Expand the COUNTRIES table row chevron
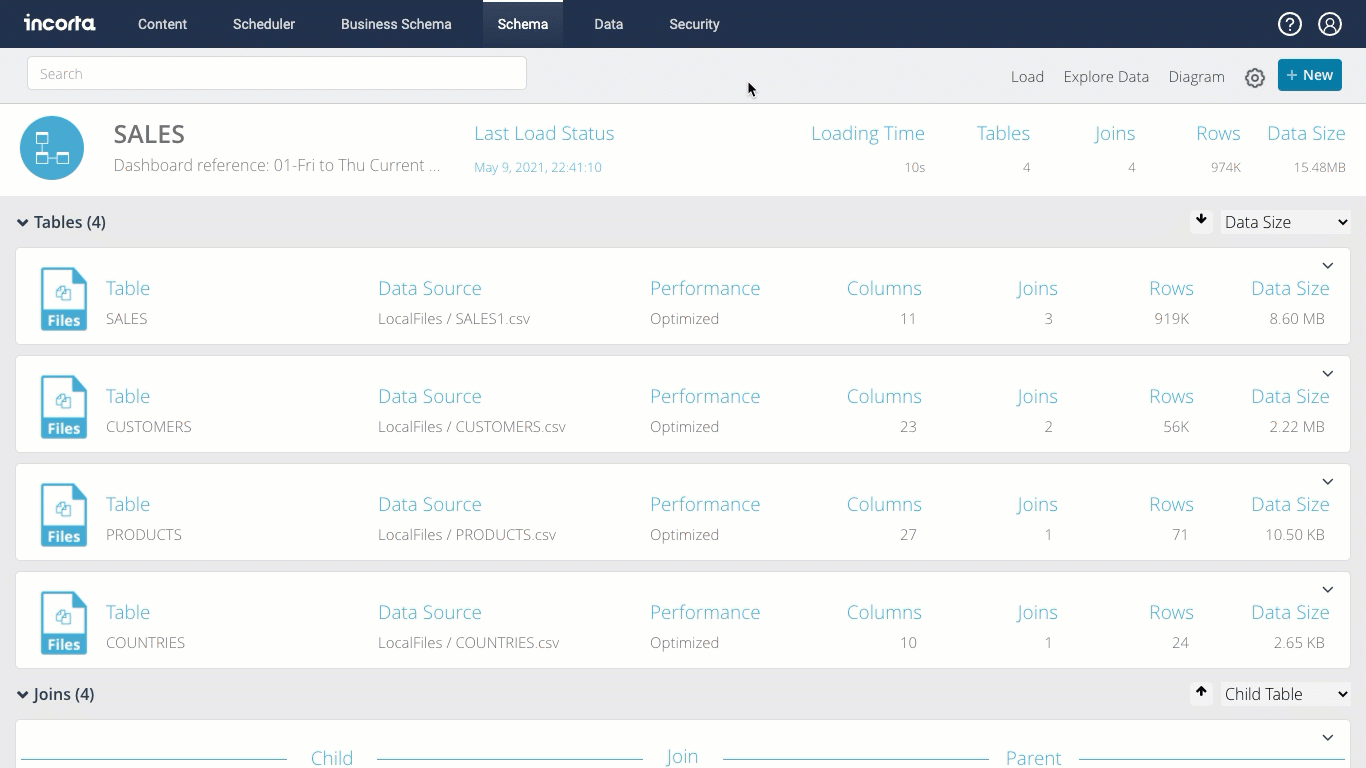This screenshot has height=768, width=1366. tap(1328, 590)
